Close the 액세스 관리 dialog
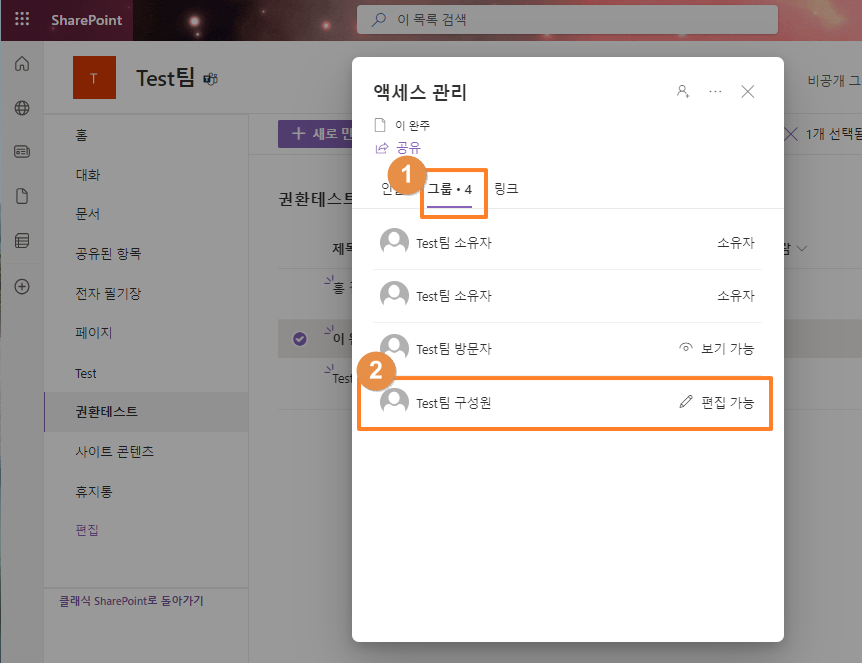Viewport: 862px width, 663px height. pos(748,91)
